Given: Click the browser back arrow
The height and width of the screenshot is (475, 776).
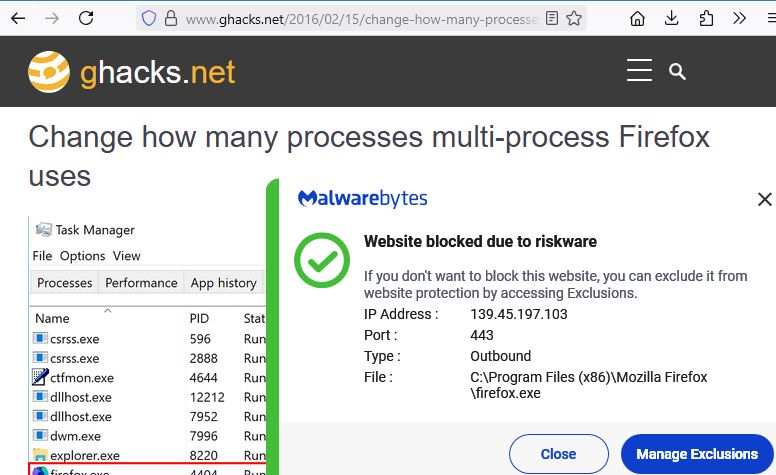Looking at the screenshot, I should tap(17, 18).
